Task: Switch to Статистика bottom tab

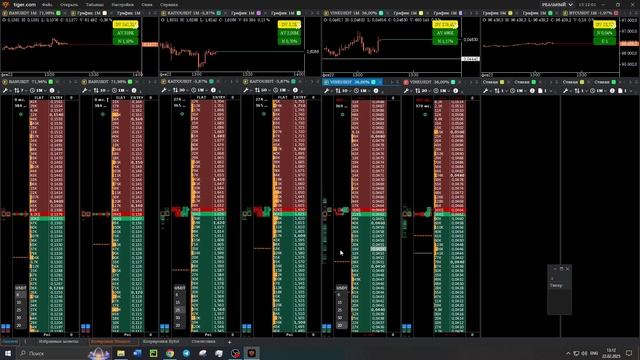Action: click(203, 342)
